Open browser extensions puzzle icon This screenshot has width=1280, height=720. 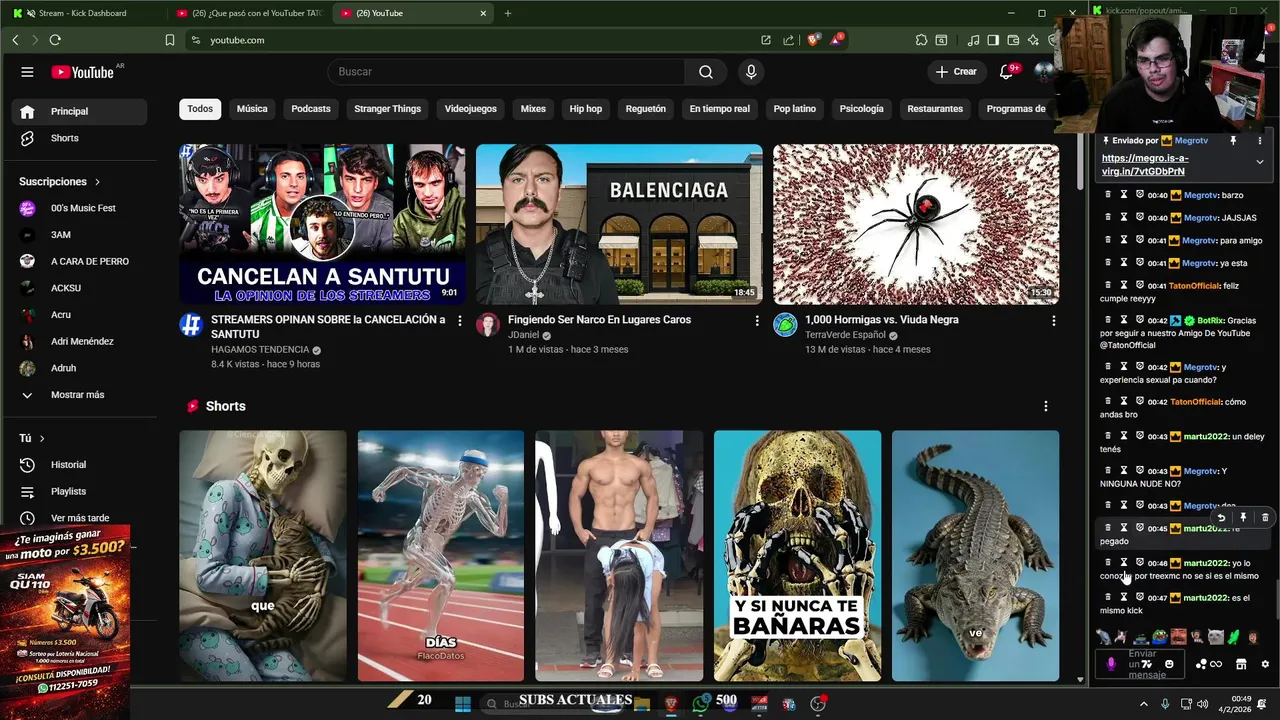click(x=921, y=40)
